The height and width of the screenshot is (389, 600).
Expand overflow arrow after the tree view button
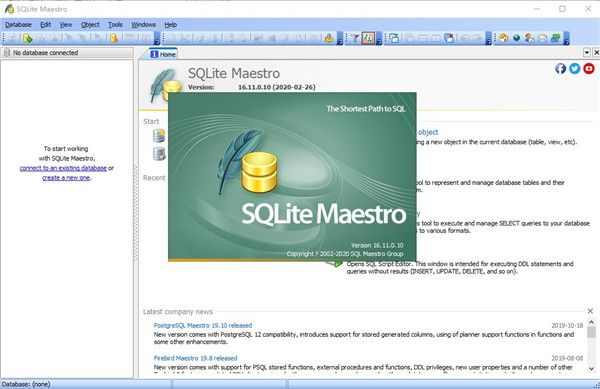[x=379, y=38]
